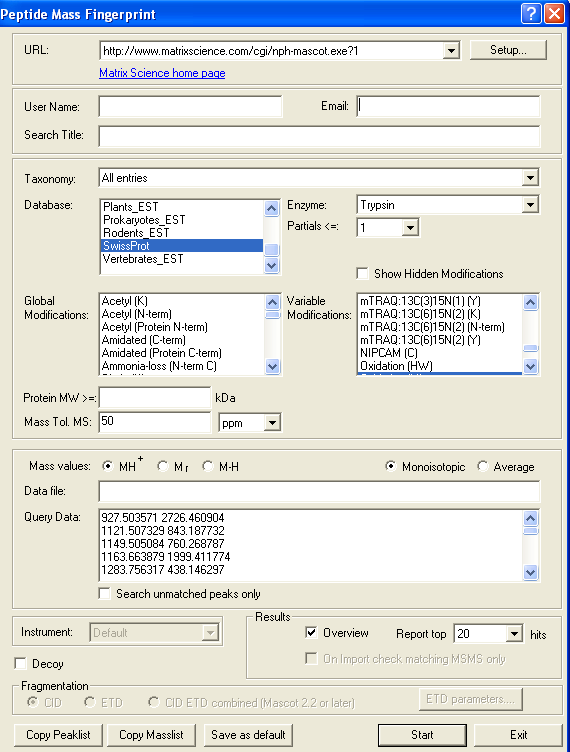Select the M-H mass values radio button
The width and height of the screenshot is (570, 752).
(208, 466)
